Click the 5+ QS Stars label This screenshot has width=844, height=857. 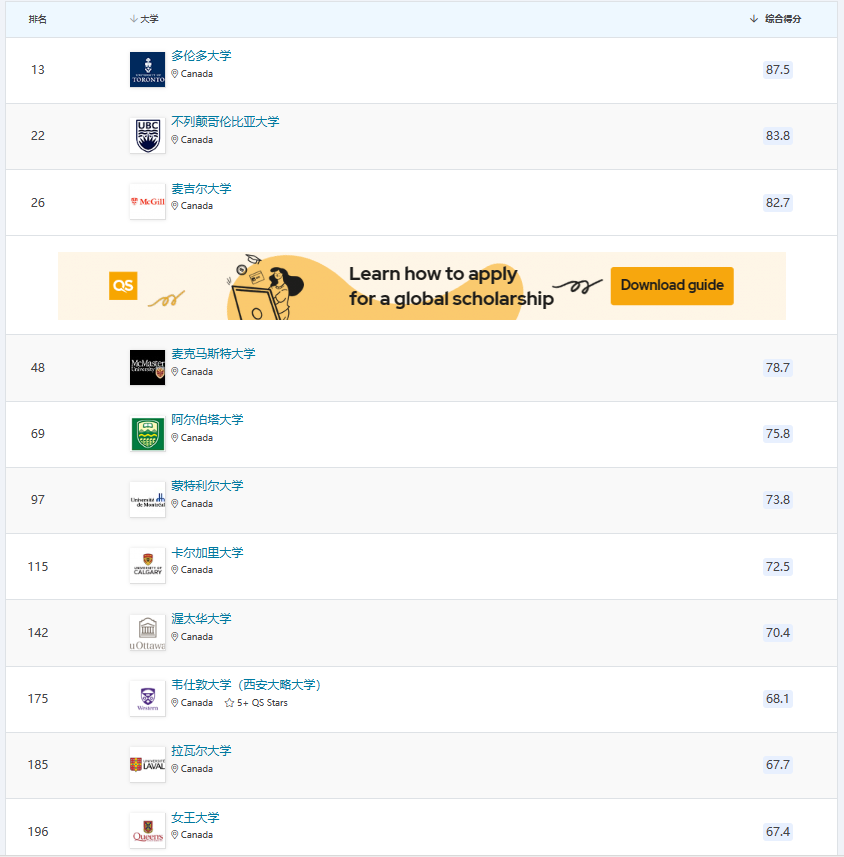coord(262,703)
